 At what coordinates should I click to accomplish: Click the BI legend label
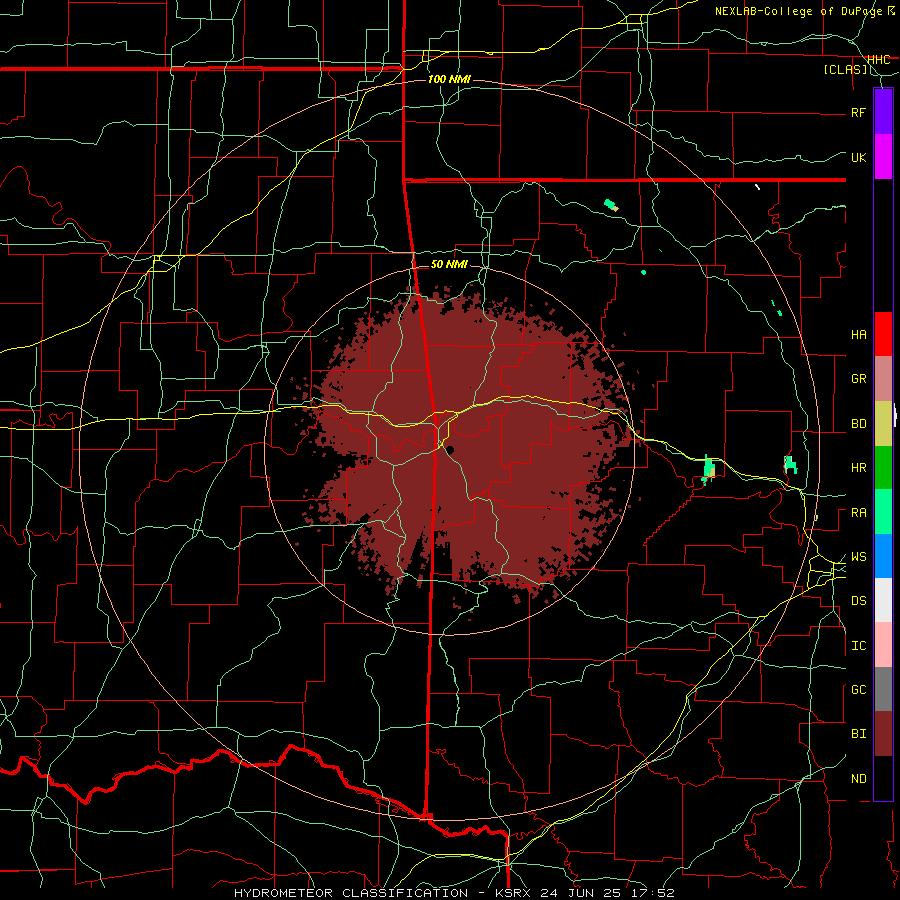pyautogui.click(x=859, y=734)
